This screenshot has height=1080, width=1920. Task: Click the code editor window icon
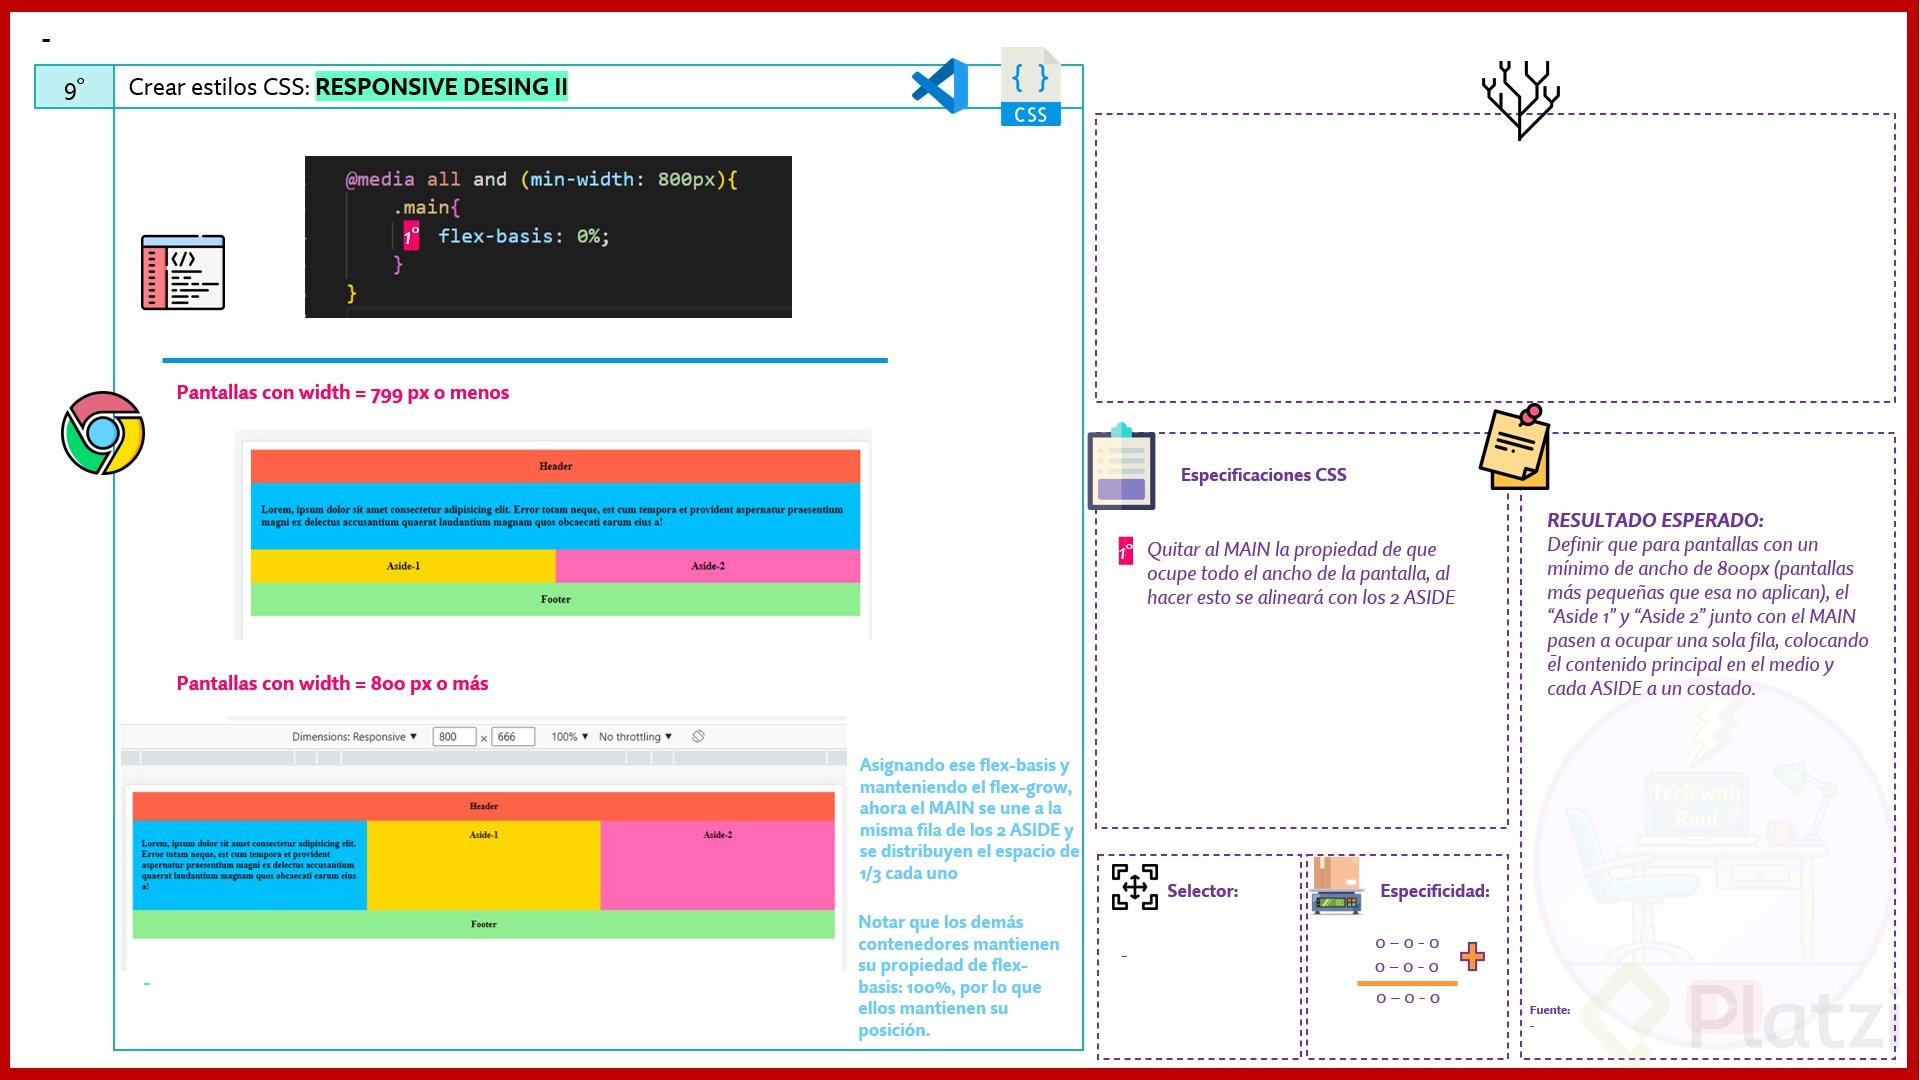(183, 272)
